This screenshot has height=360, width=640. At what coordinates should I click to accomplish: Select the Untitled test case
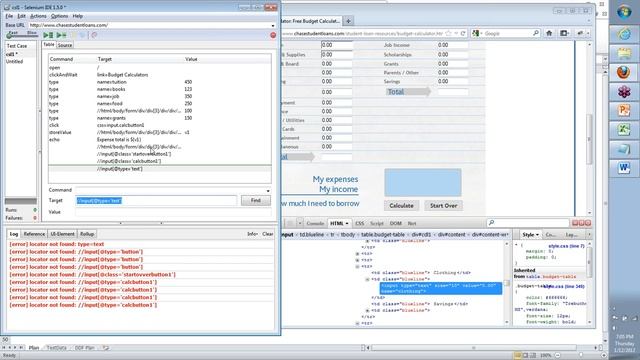[14, 62]
